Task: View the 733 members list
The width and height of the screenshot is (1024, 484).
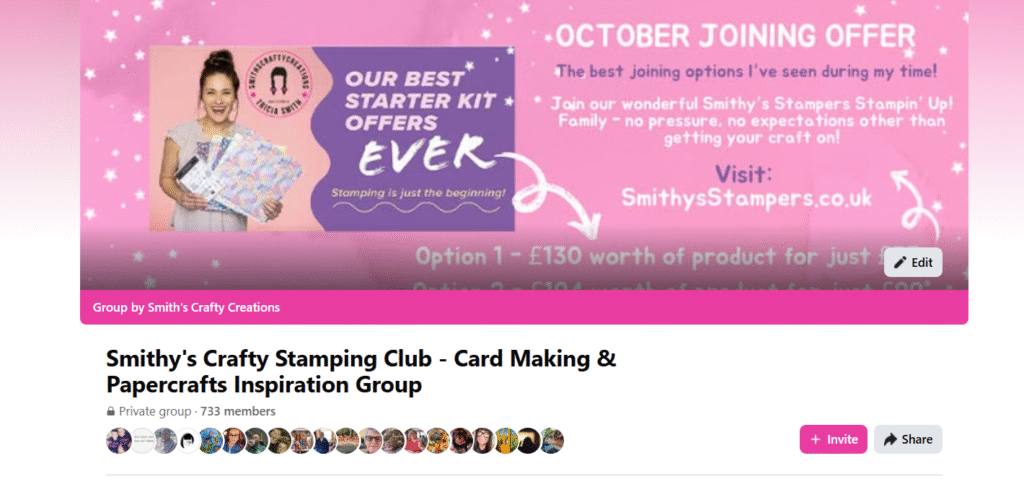Action: [238, 411]
